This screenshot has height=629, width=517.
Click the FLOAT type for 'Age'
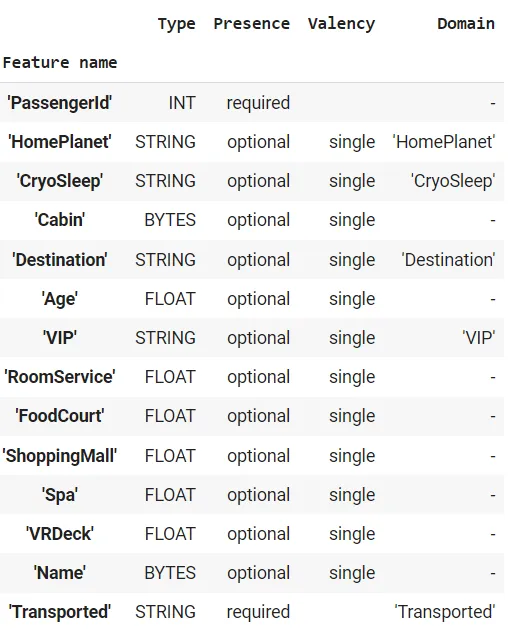170,299
